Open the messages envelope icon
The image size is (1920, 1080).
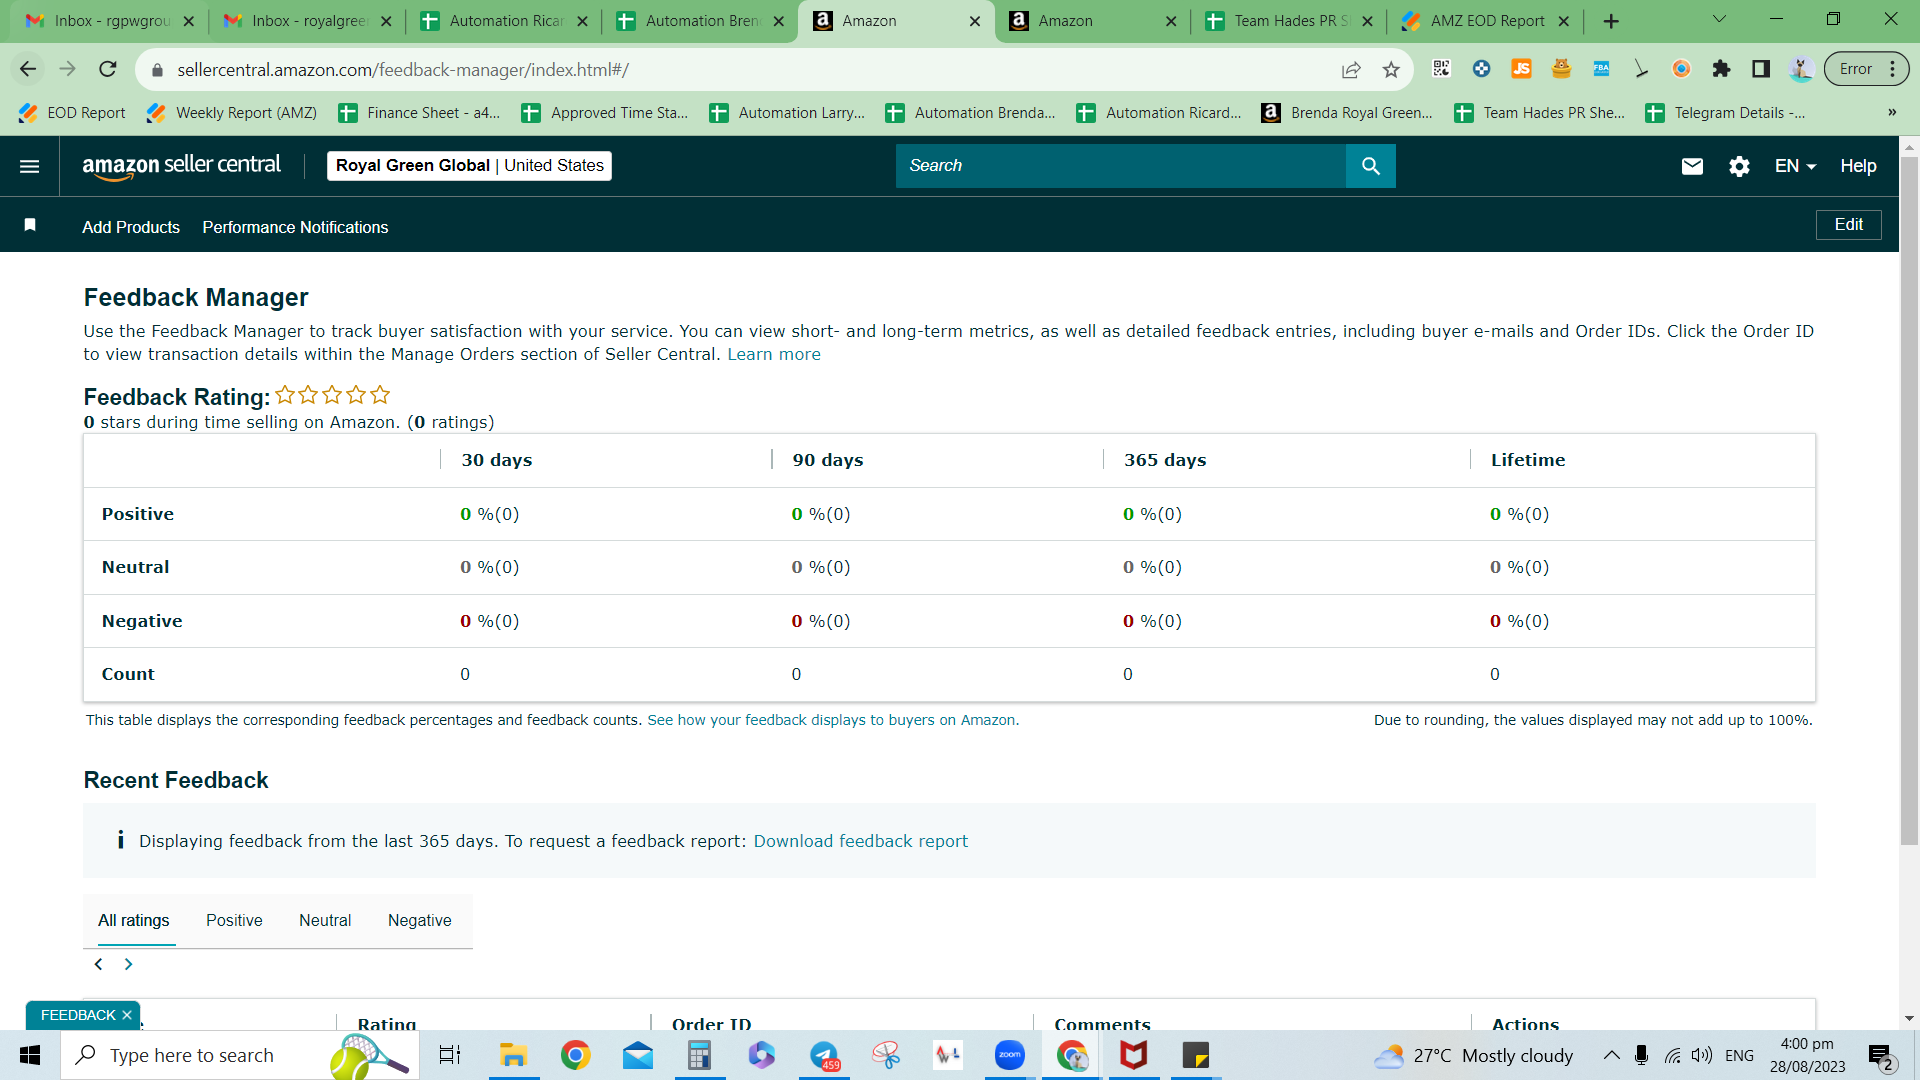(x=1691, y=166)
